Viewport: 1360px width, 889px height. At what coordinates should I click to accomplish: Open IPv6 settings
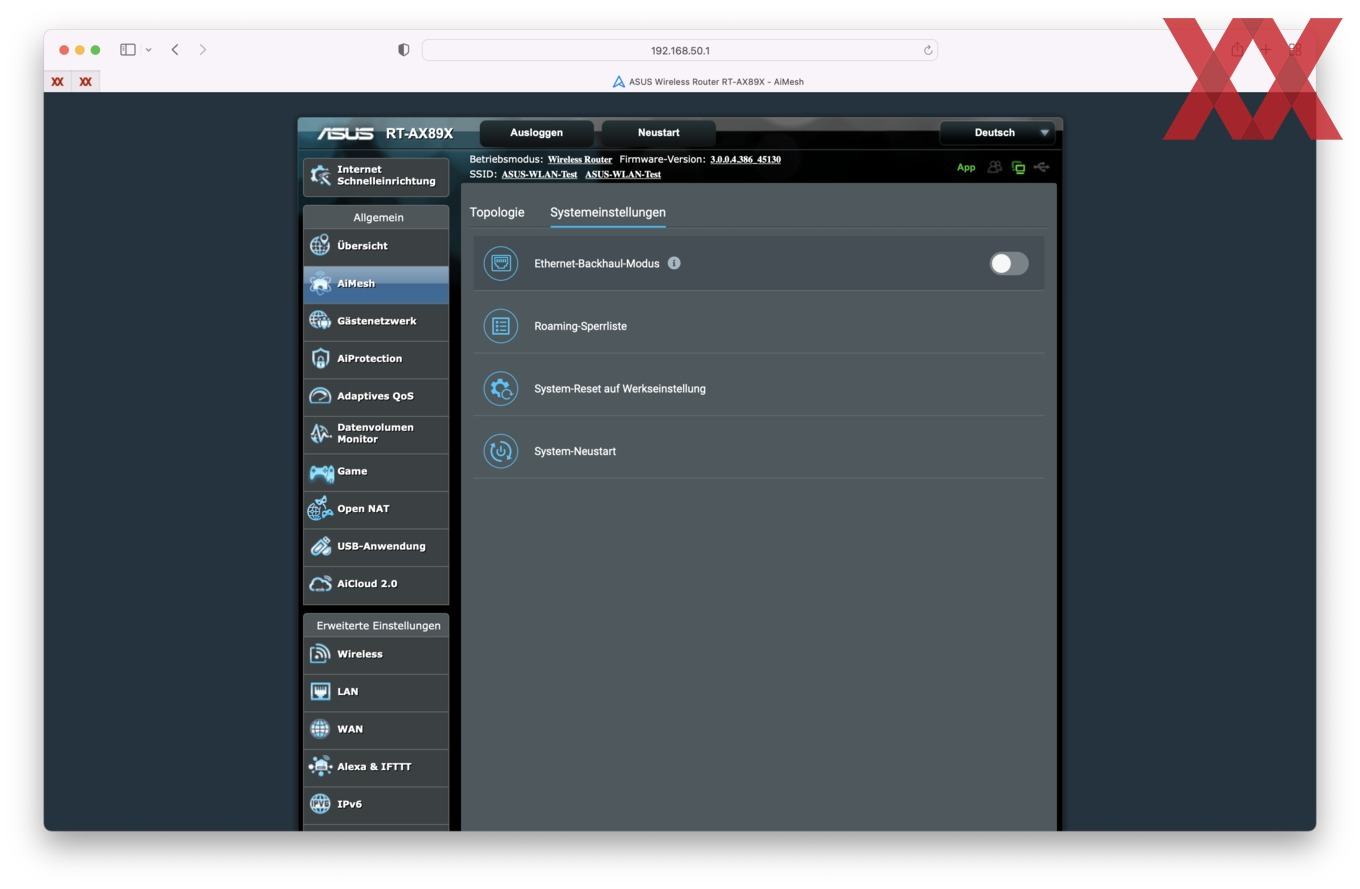pyautogui.click(x=376, y=805)
